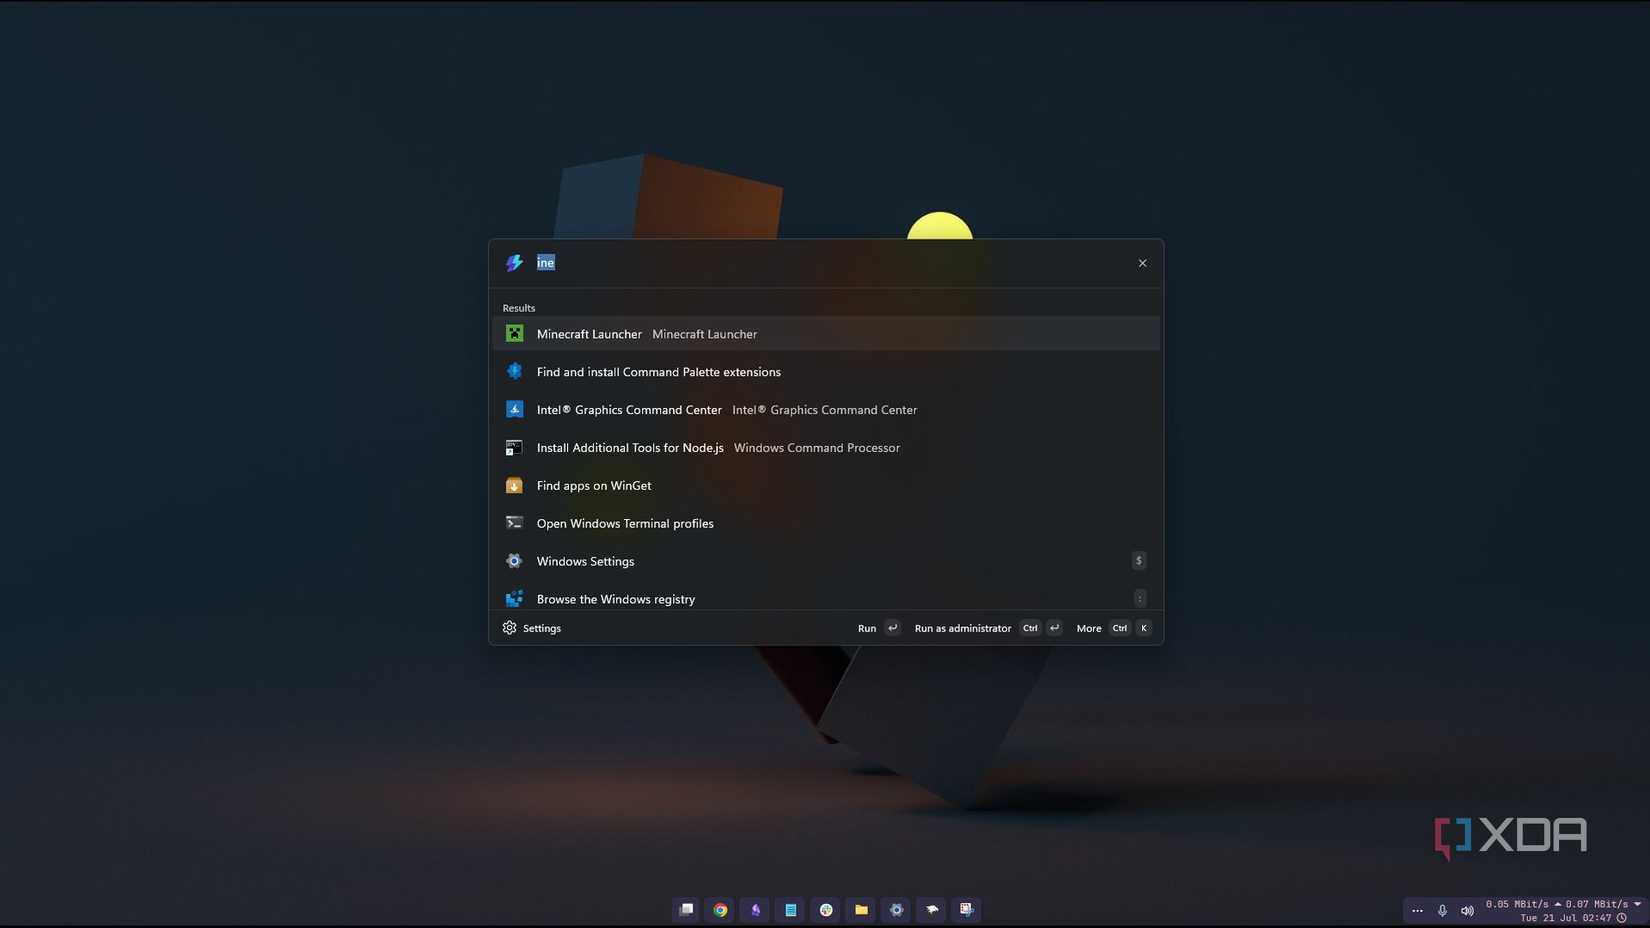Click the Intel Graphics Command Center icon
This screenshot has width=1650, height=928.
[x=514, y=409]
